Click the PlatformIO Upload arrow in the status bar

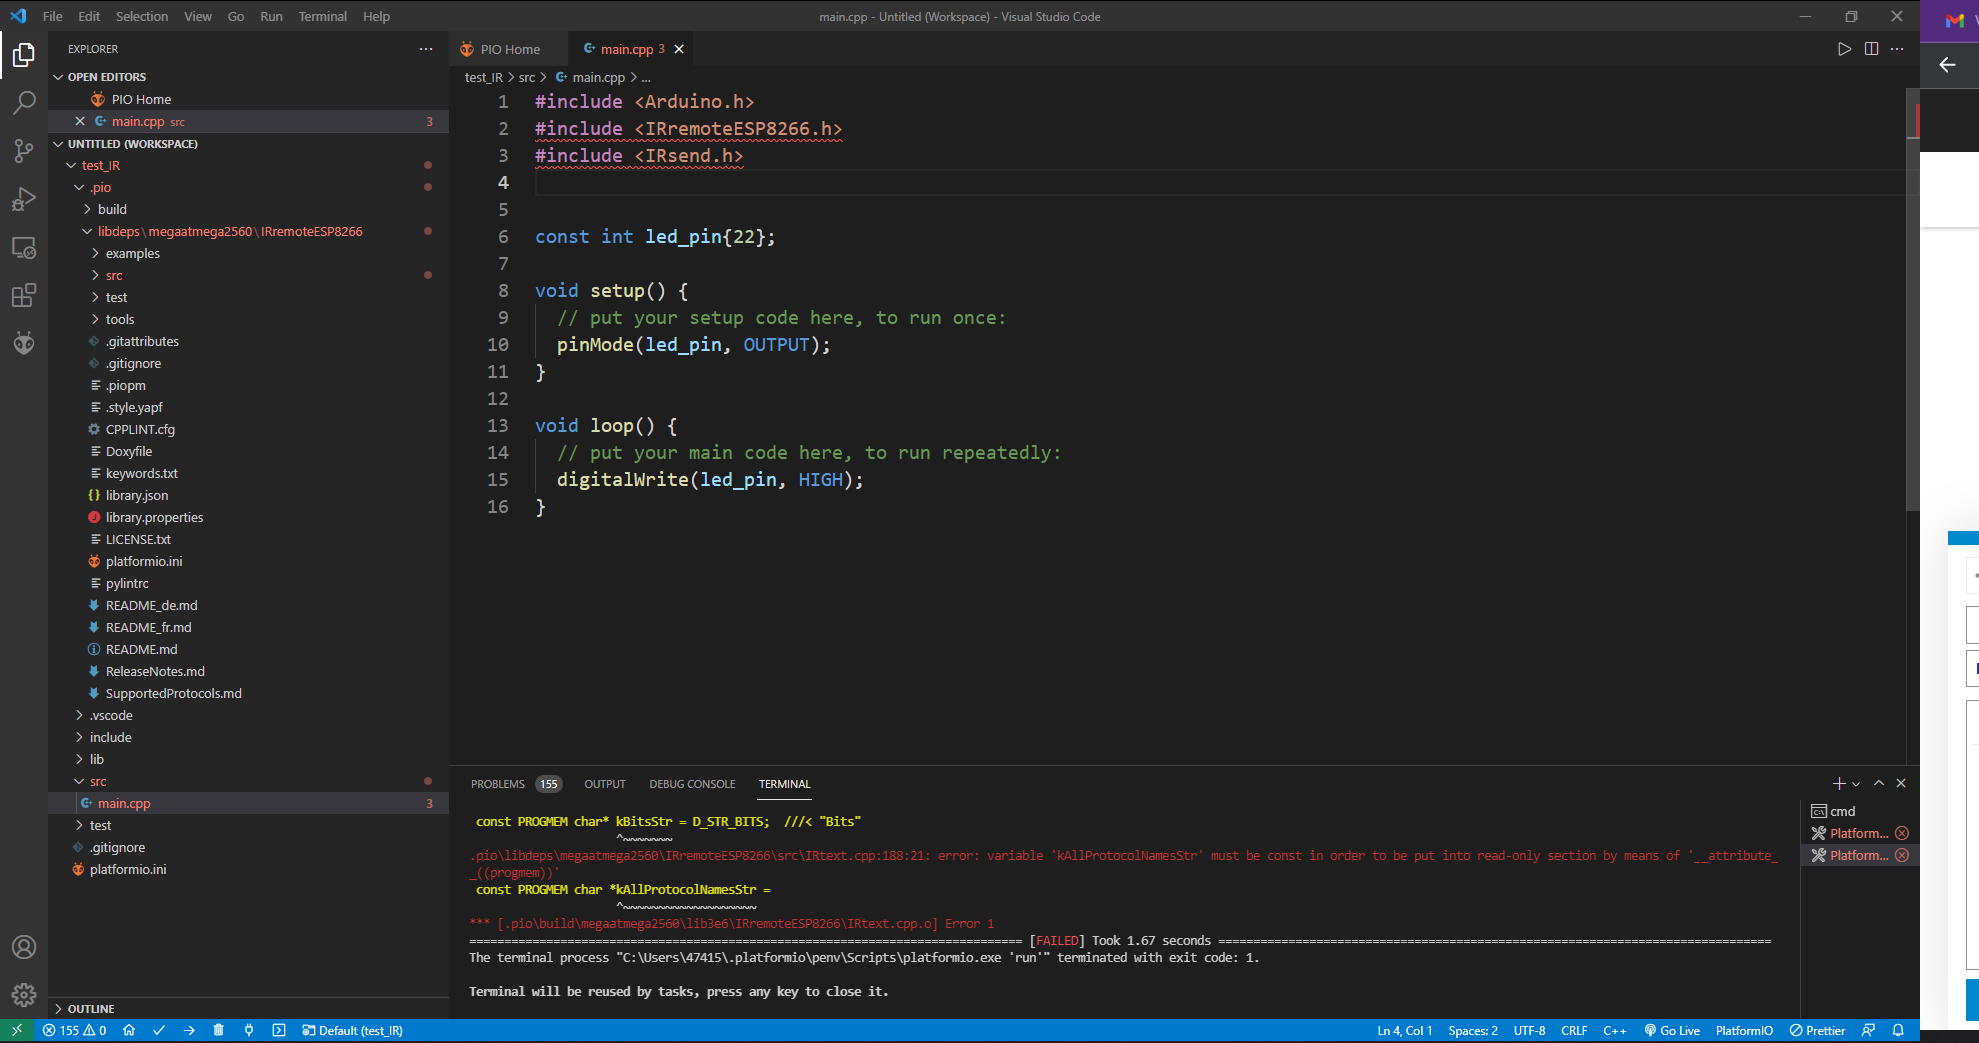189,1030
